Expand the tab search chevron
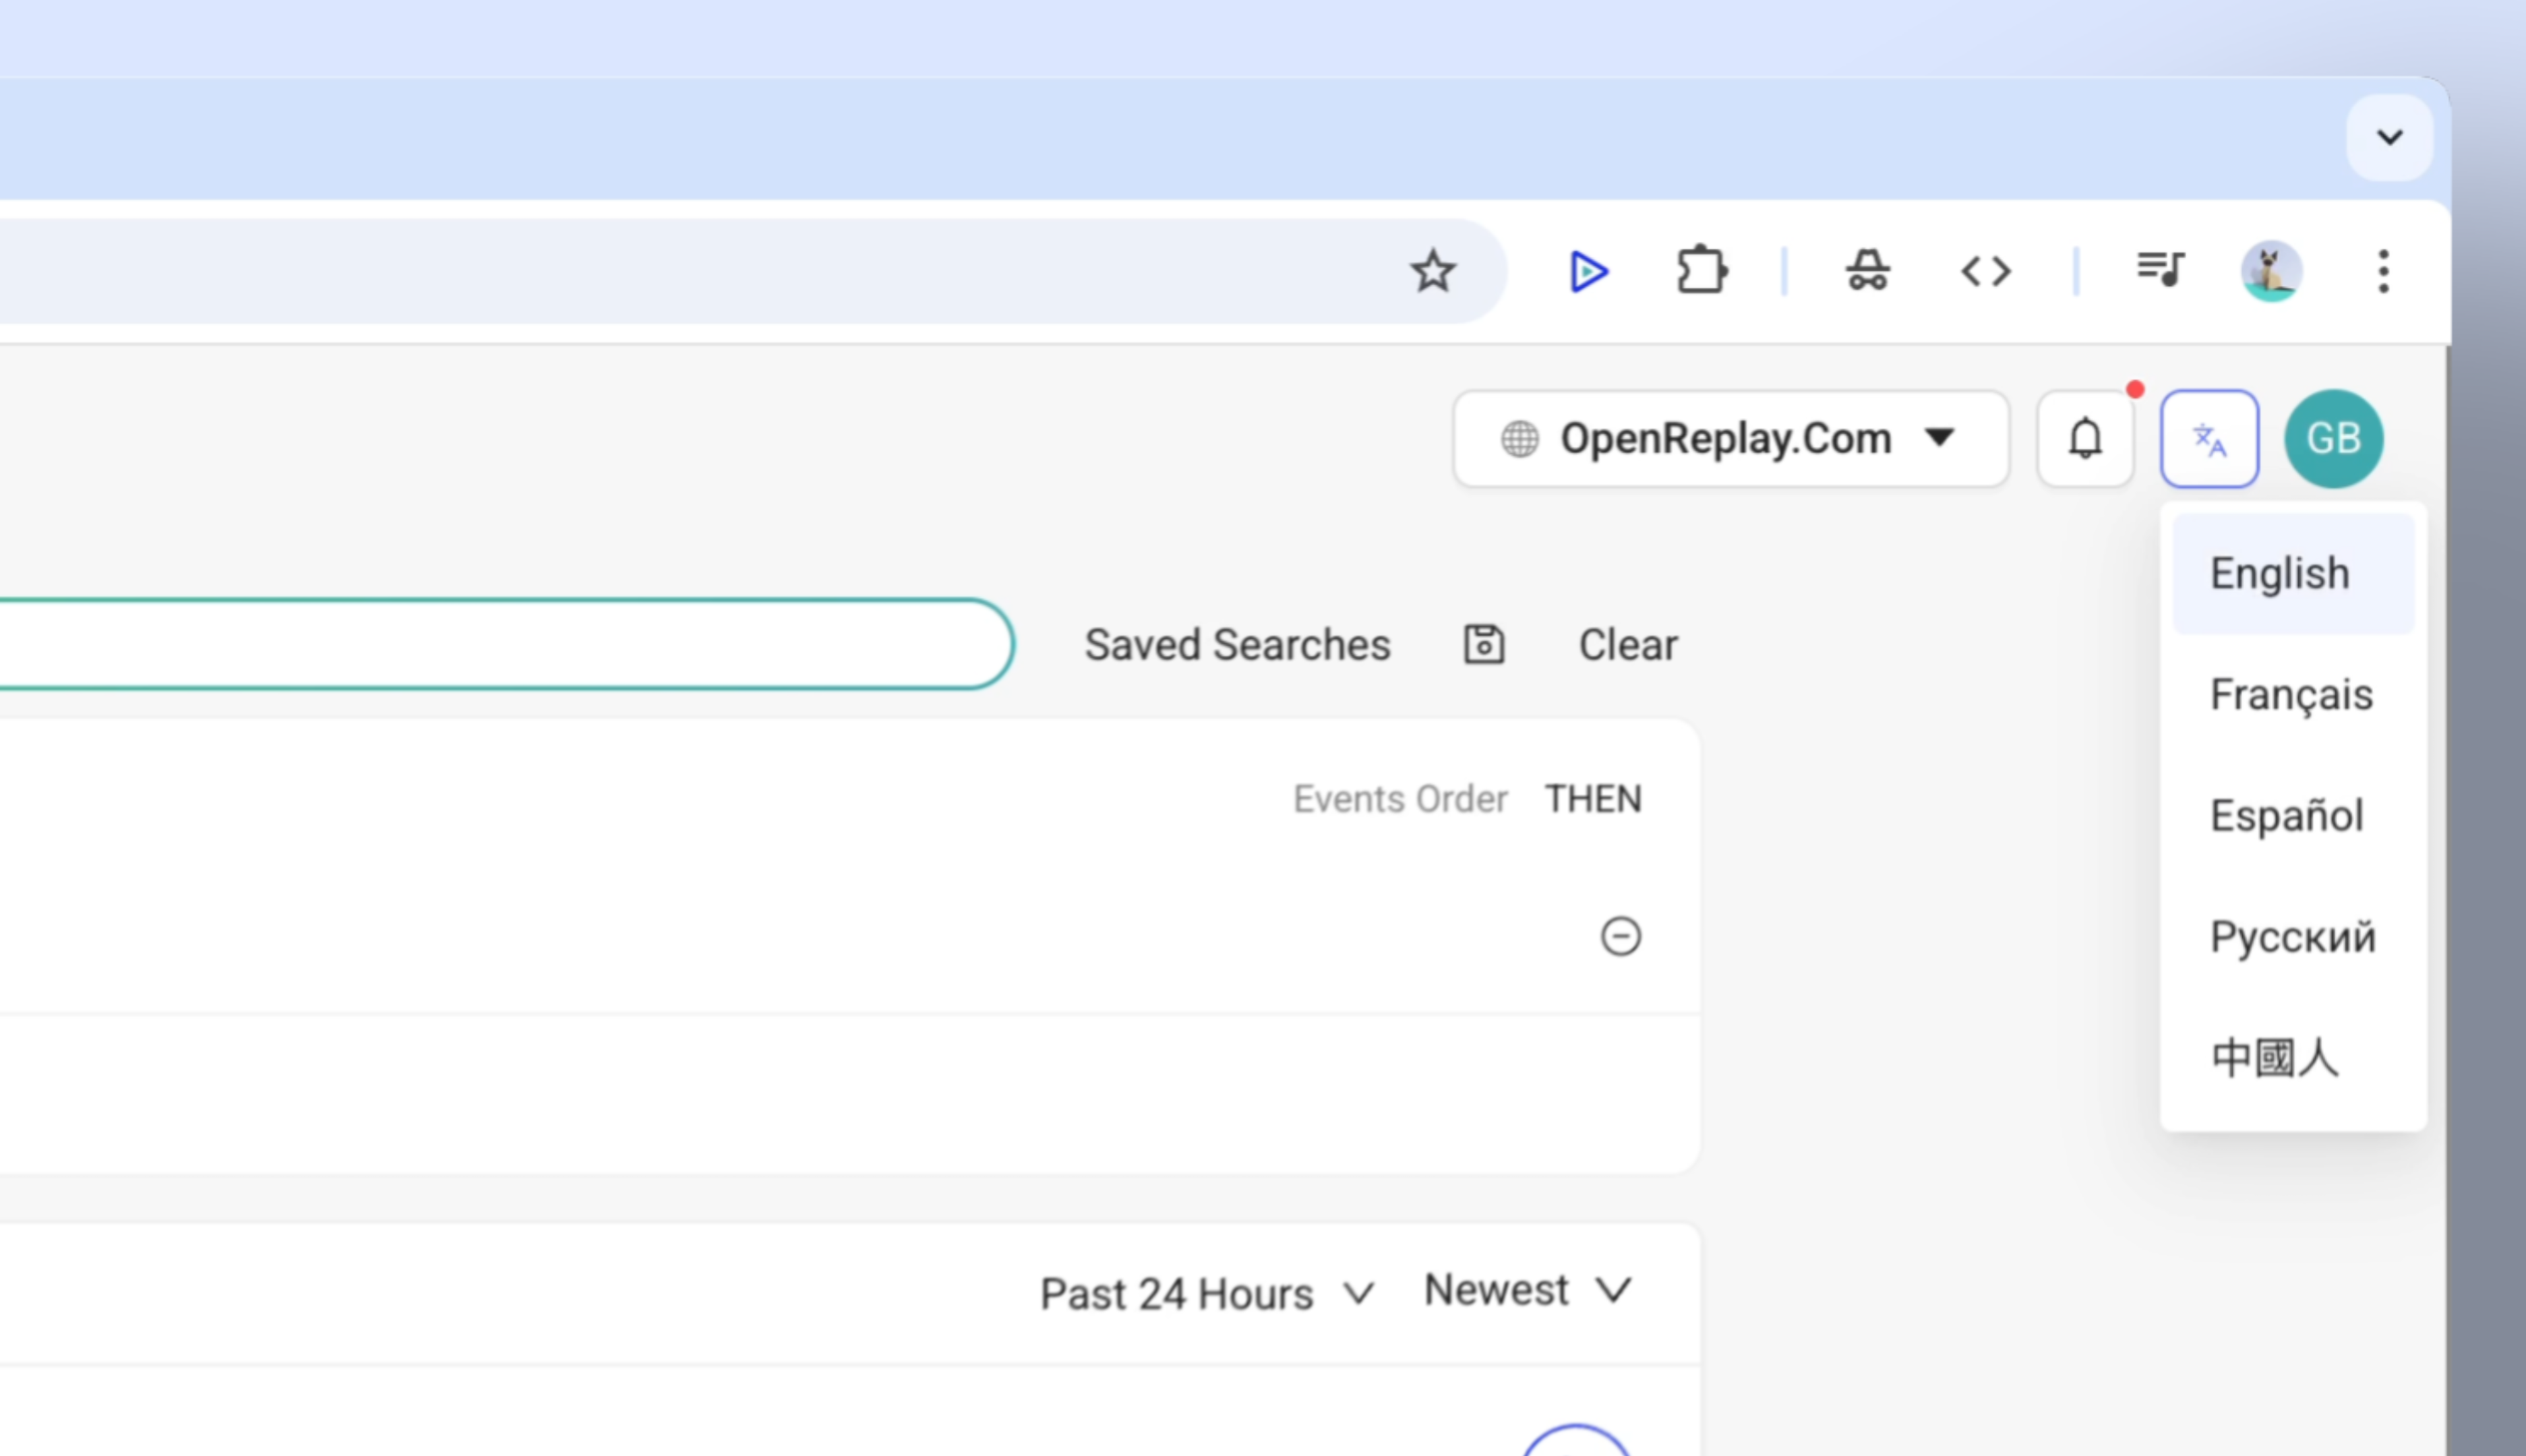Viewport: 2526px width, 1456px height. (2389, 137)
